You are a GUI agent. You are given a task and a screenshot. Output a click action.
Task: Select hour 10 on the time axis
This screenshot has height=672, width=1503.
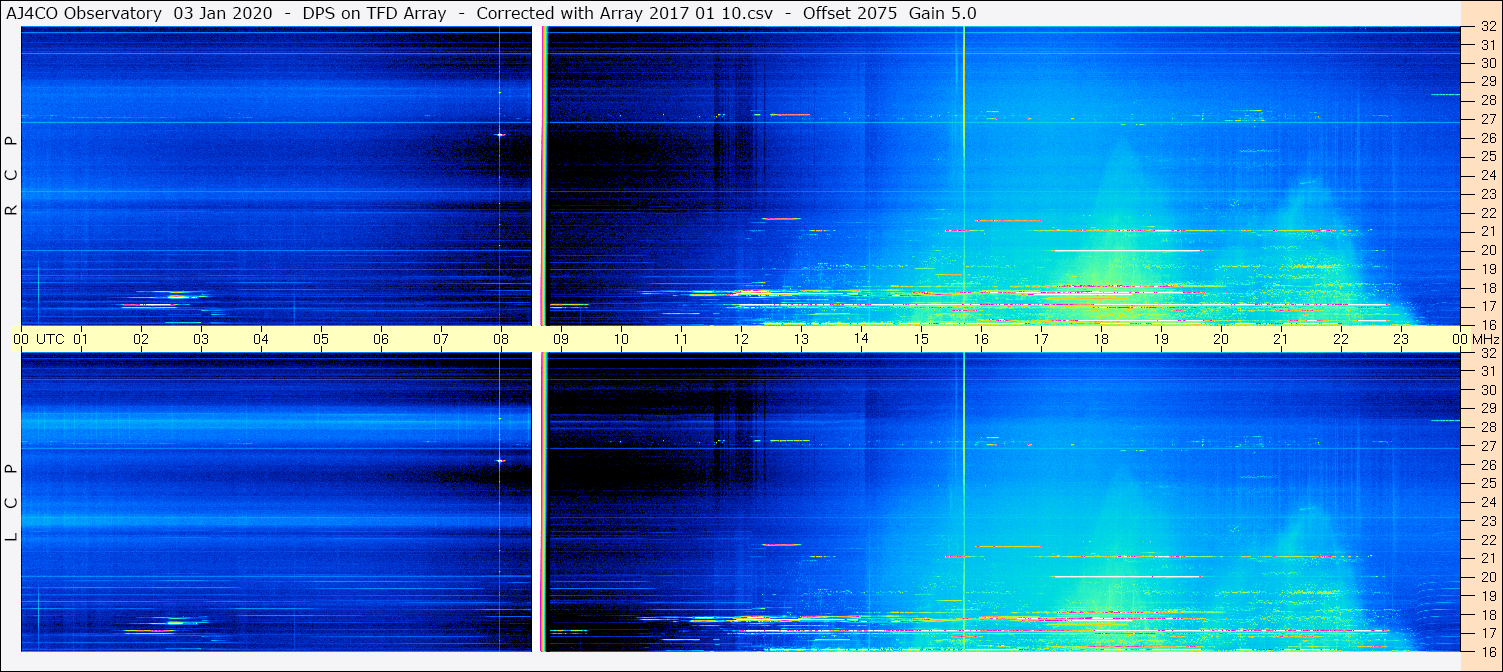click(x=621, y=339)
